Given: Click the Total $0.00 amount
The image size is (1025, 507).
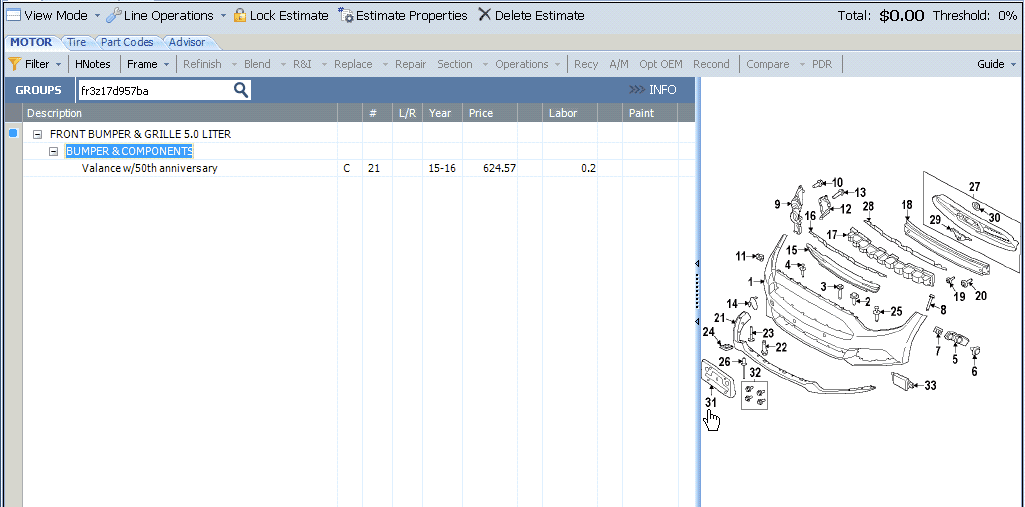Looking at the screenshot, I should (901, 16).
